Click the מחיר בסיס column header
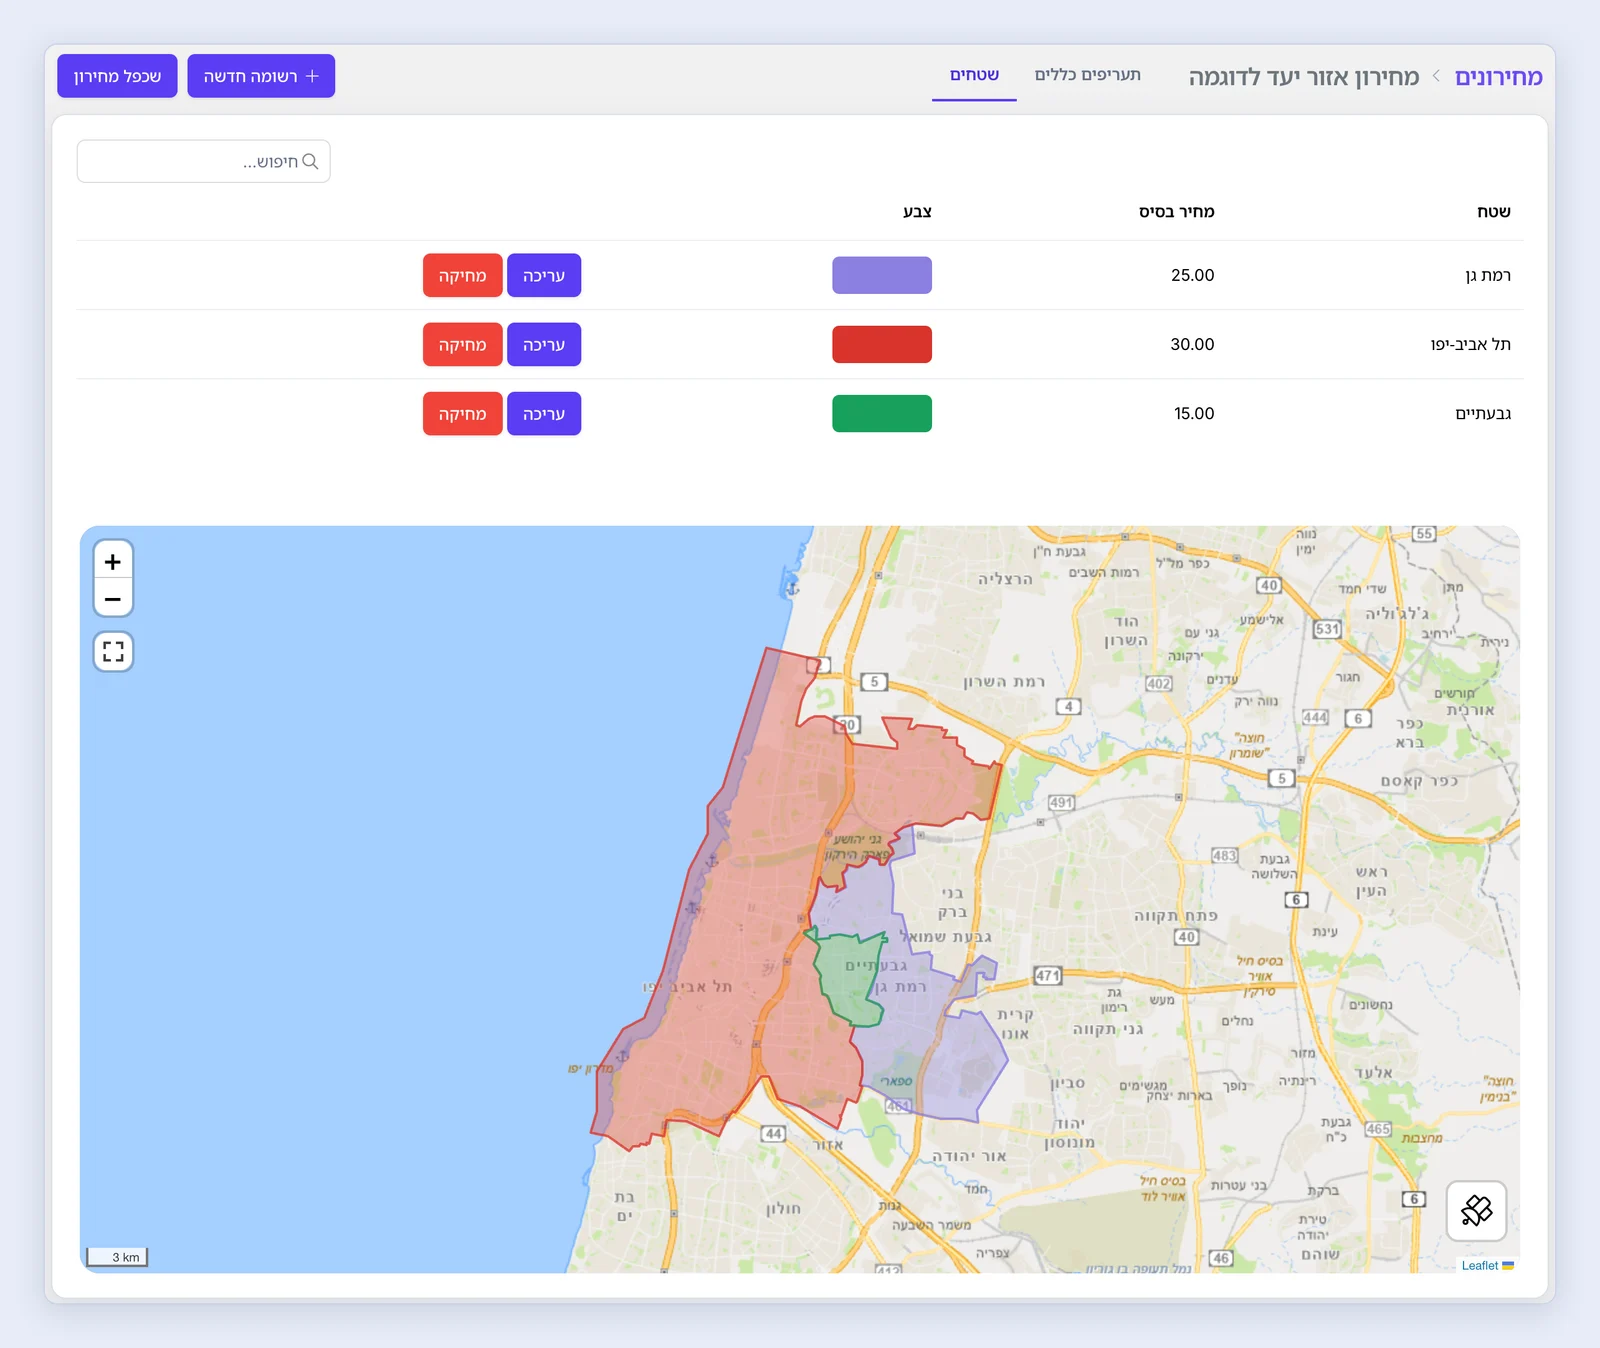1600x1348 pixels. click(1176, 211)
